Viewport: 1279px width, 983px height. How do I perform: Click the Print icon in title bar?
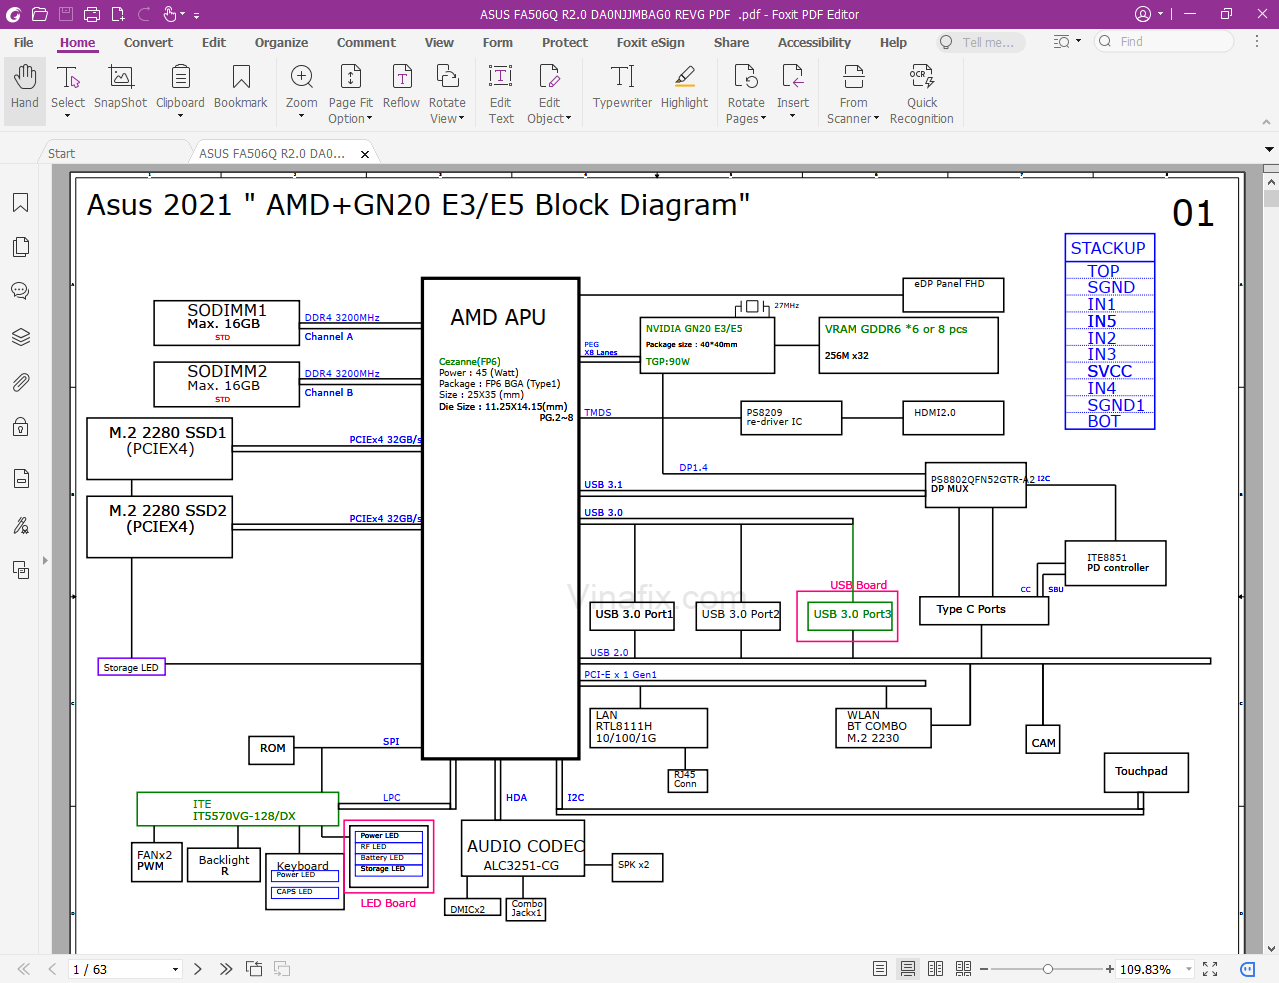pos(92,14)
